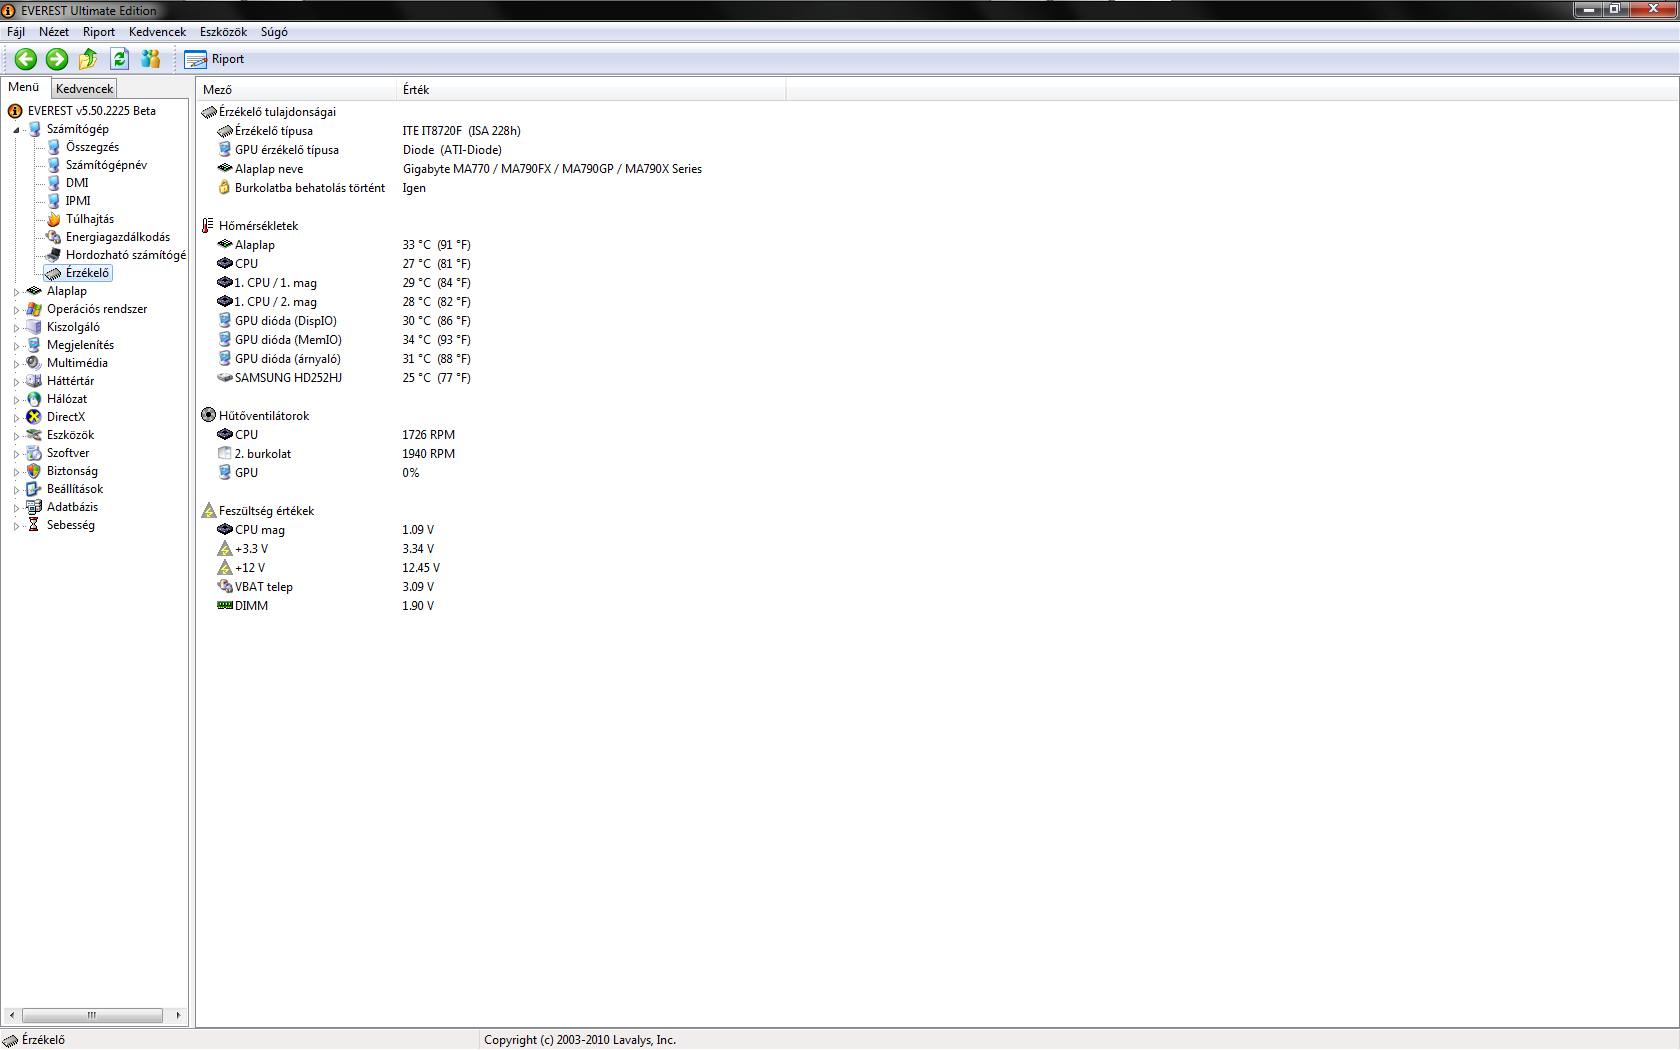
Task: Click the +12 V voltage icon
Action: tap(225, 568)
